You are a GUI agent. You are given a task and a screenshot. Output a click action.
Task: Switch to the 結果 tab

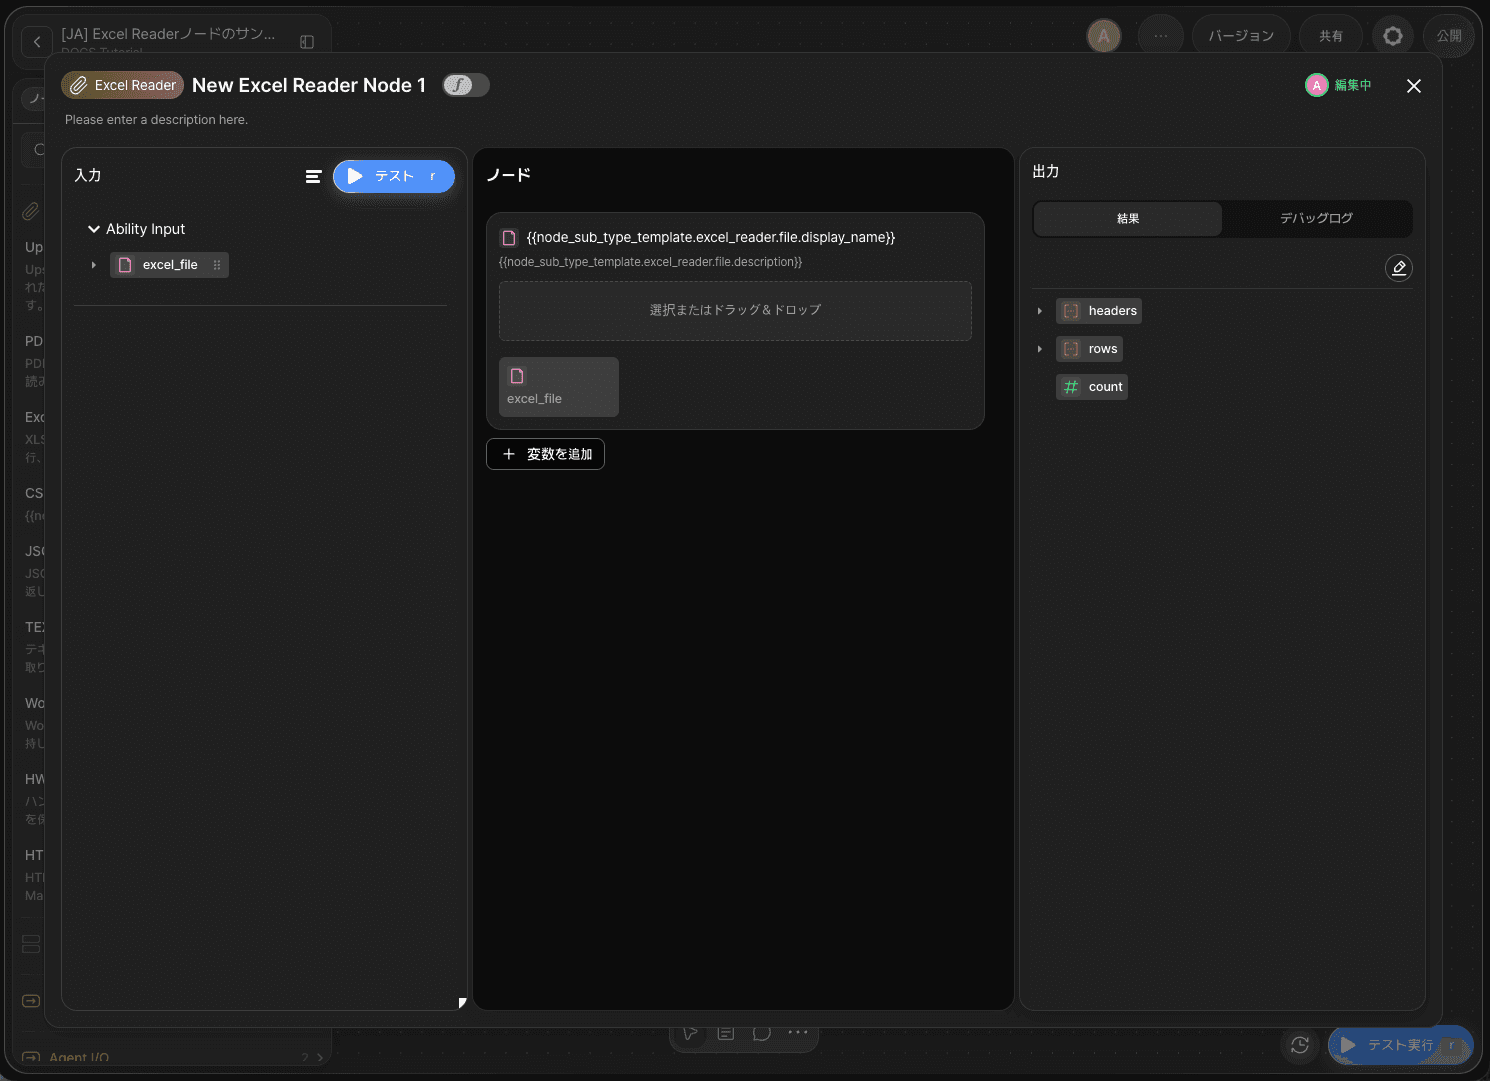coord(1128,219)
